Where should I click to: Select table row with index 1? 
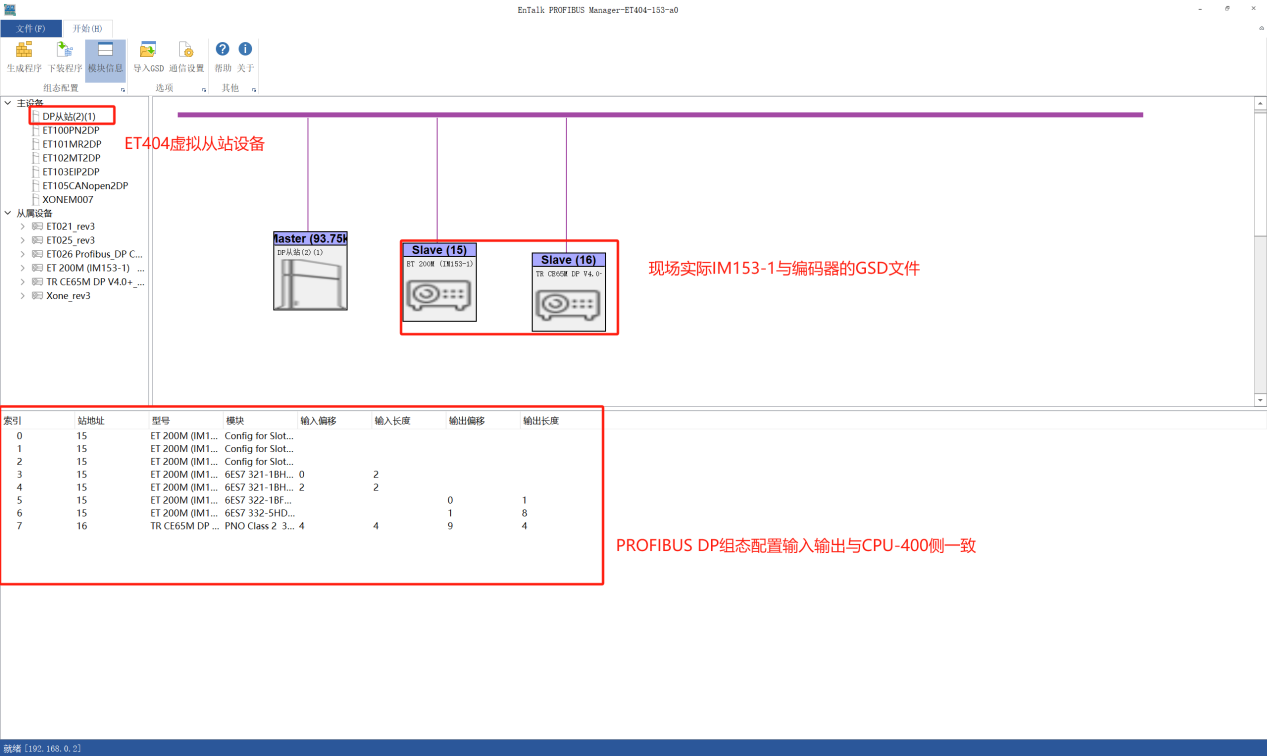(x=298, y=449)
